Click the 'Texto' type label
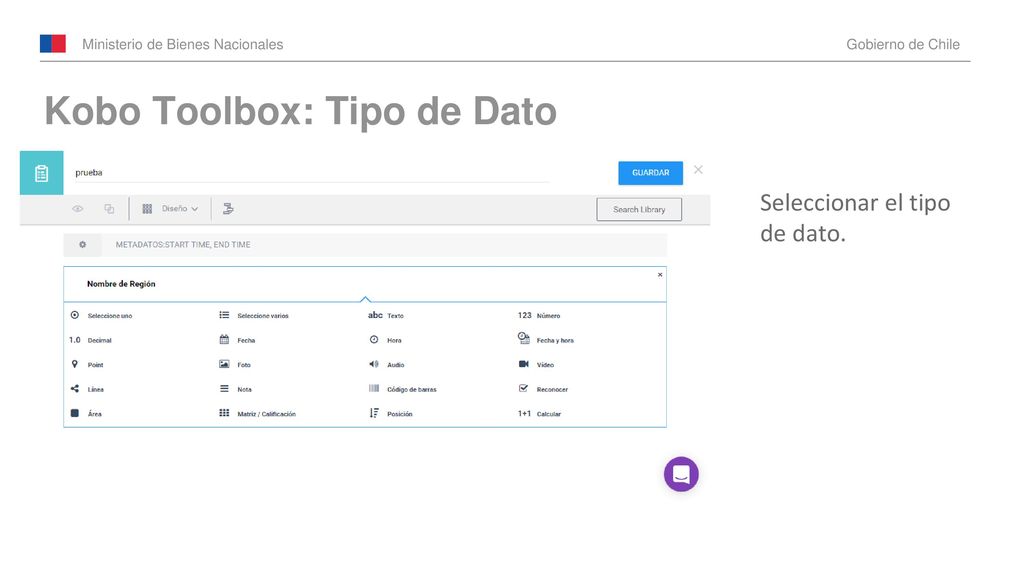The height and width of the screenshot is (576, 1024). [396, 316]
